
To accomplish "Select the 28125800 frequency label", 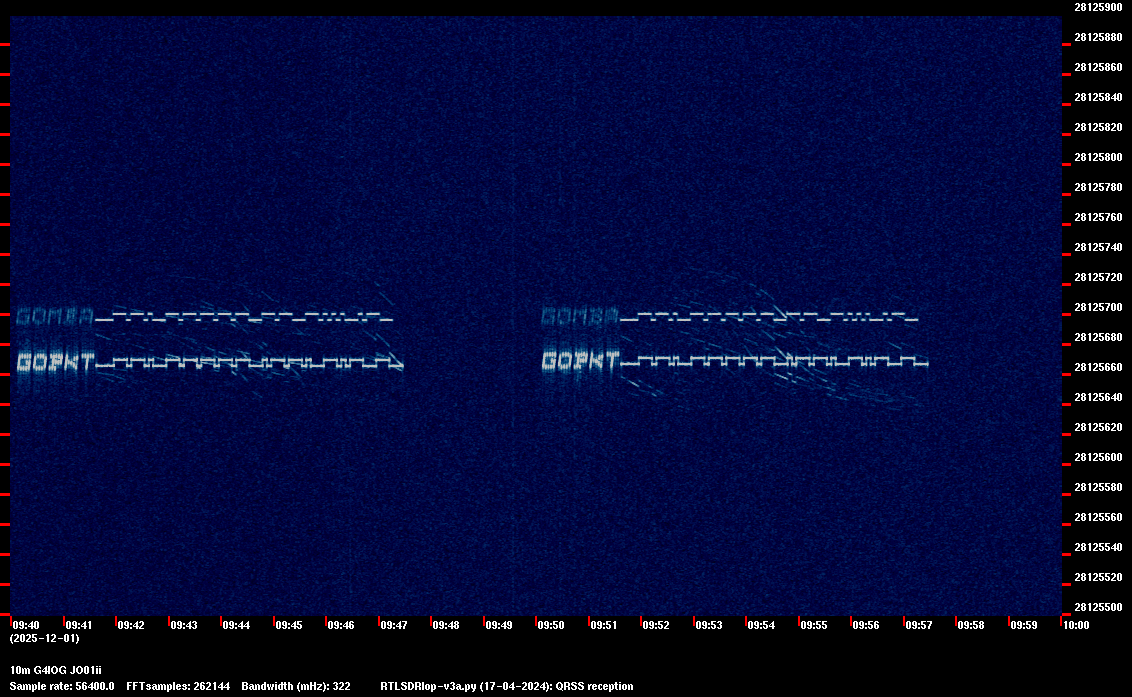I will (1099, 157).
